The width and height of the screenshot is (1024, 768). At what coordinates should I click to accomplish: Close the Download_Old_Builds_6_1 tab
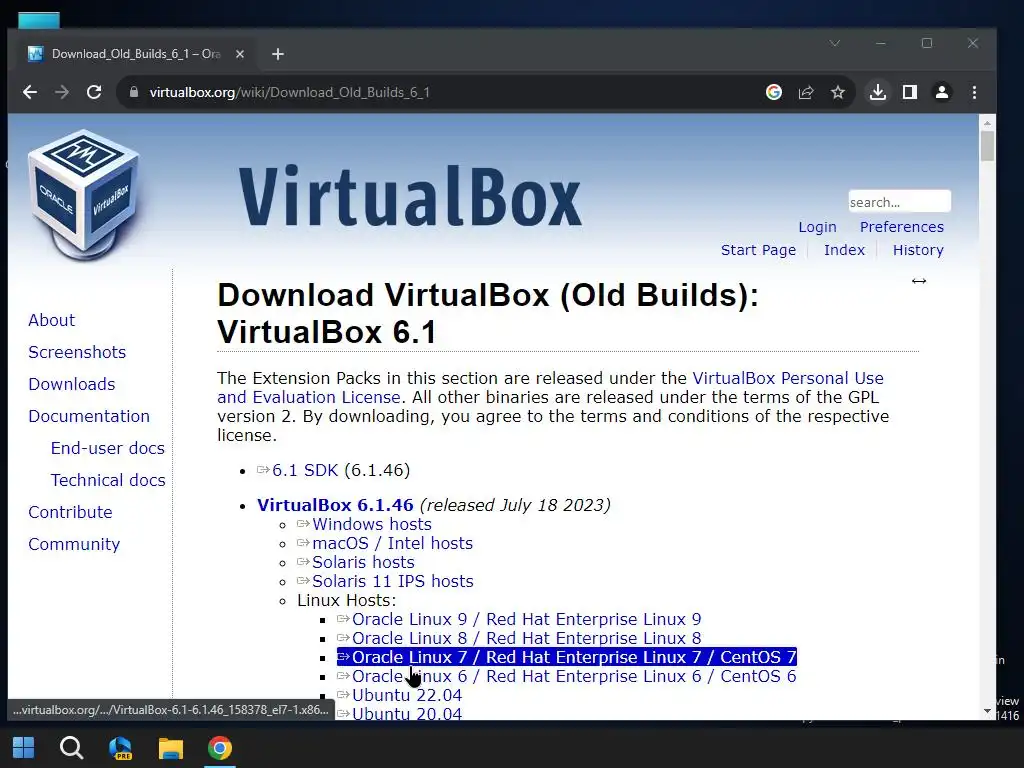coord(240,54)
